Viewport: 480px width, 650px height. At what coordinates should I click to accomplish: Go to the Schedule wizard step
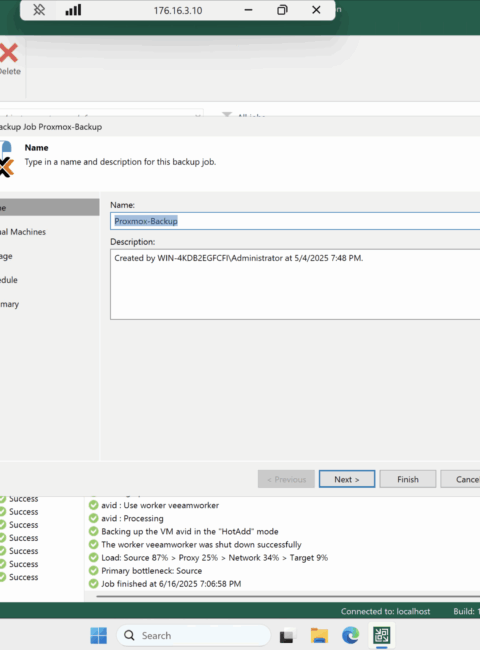coord(9,280)
